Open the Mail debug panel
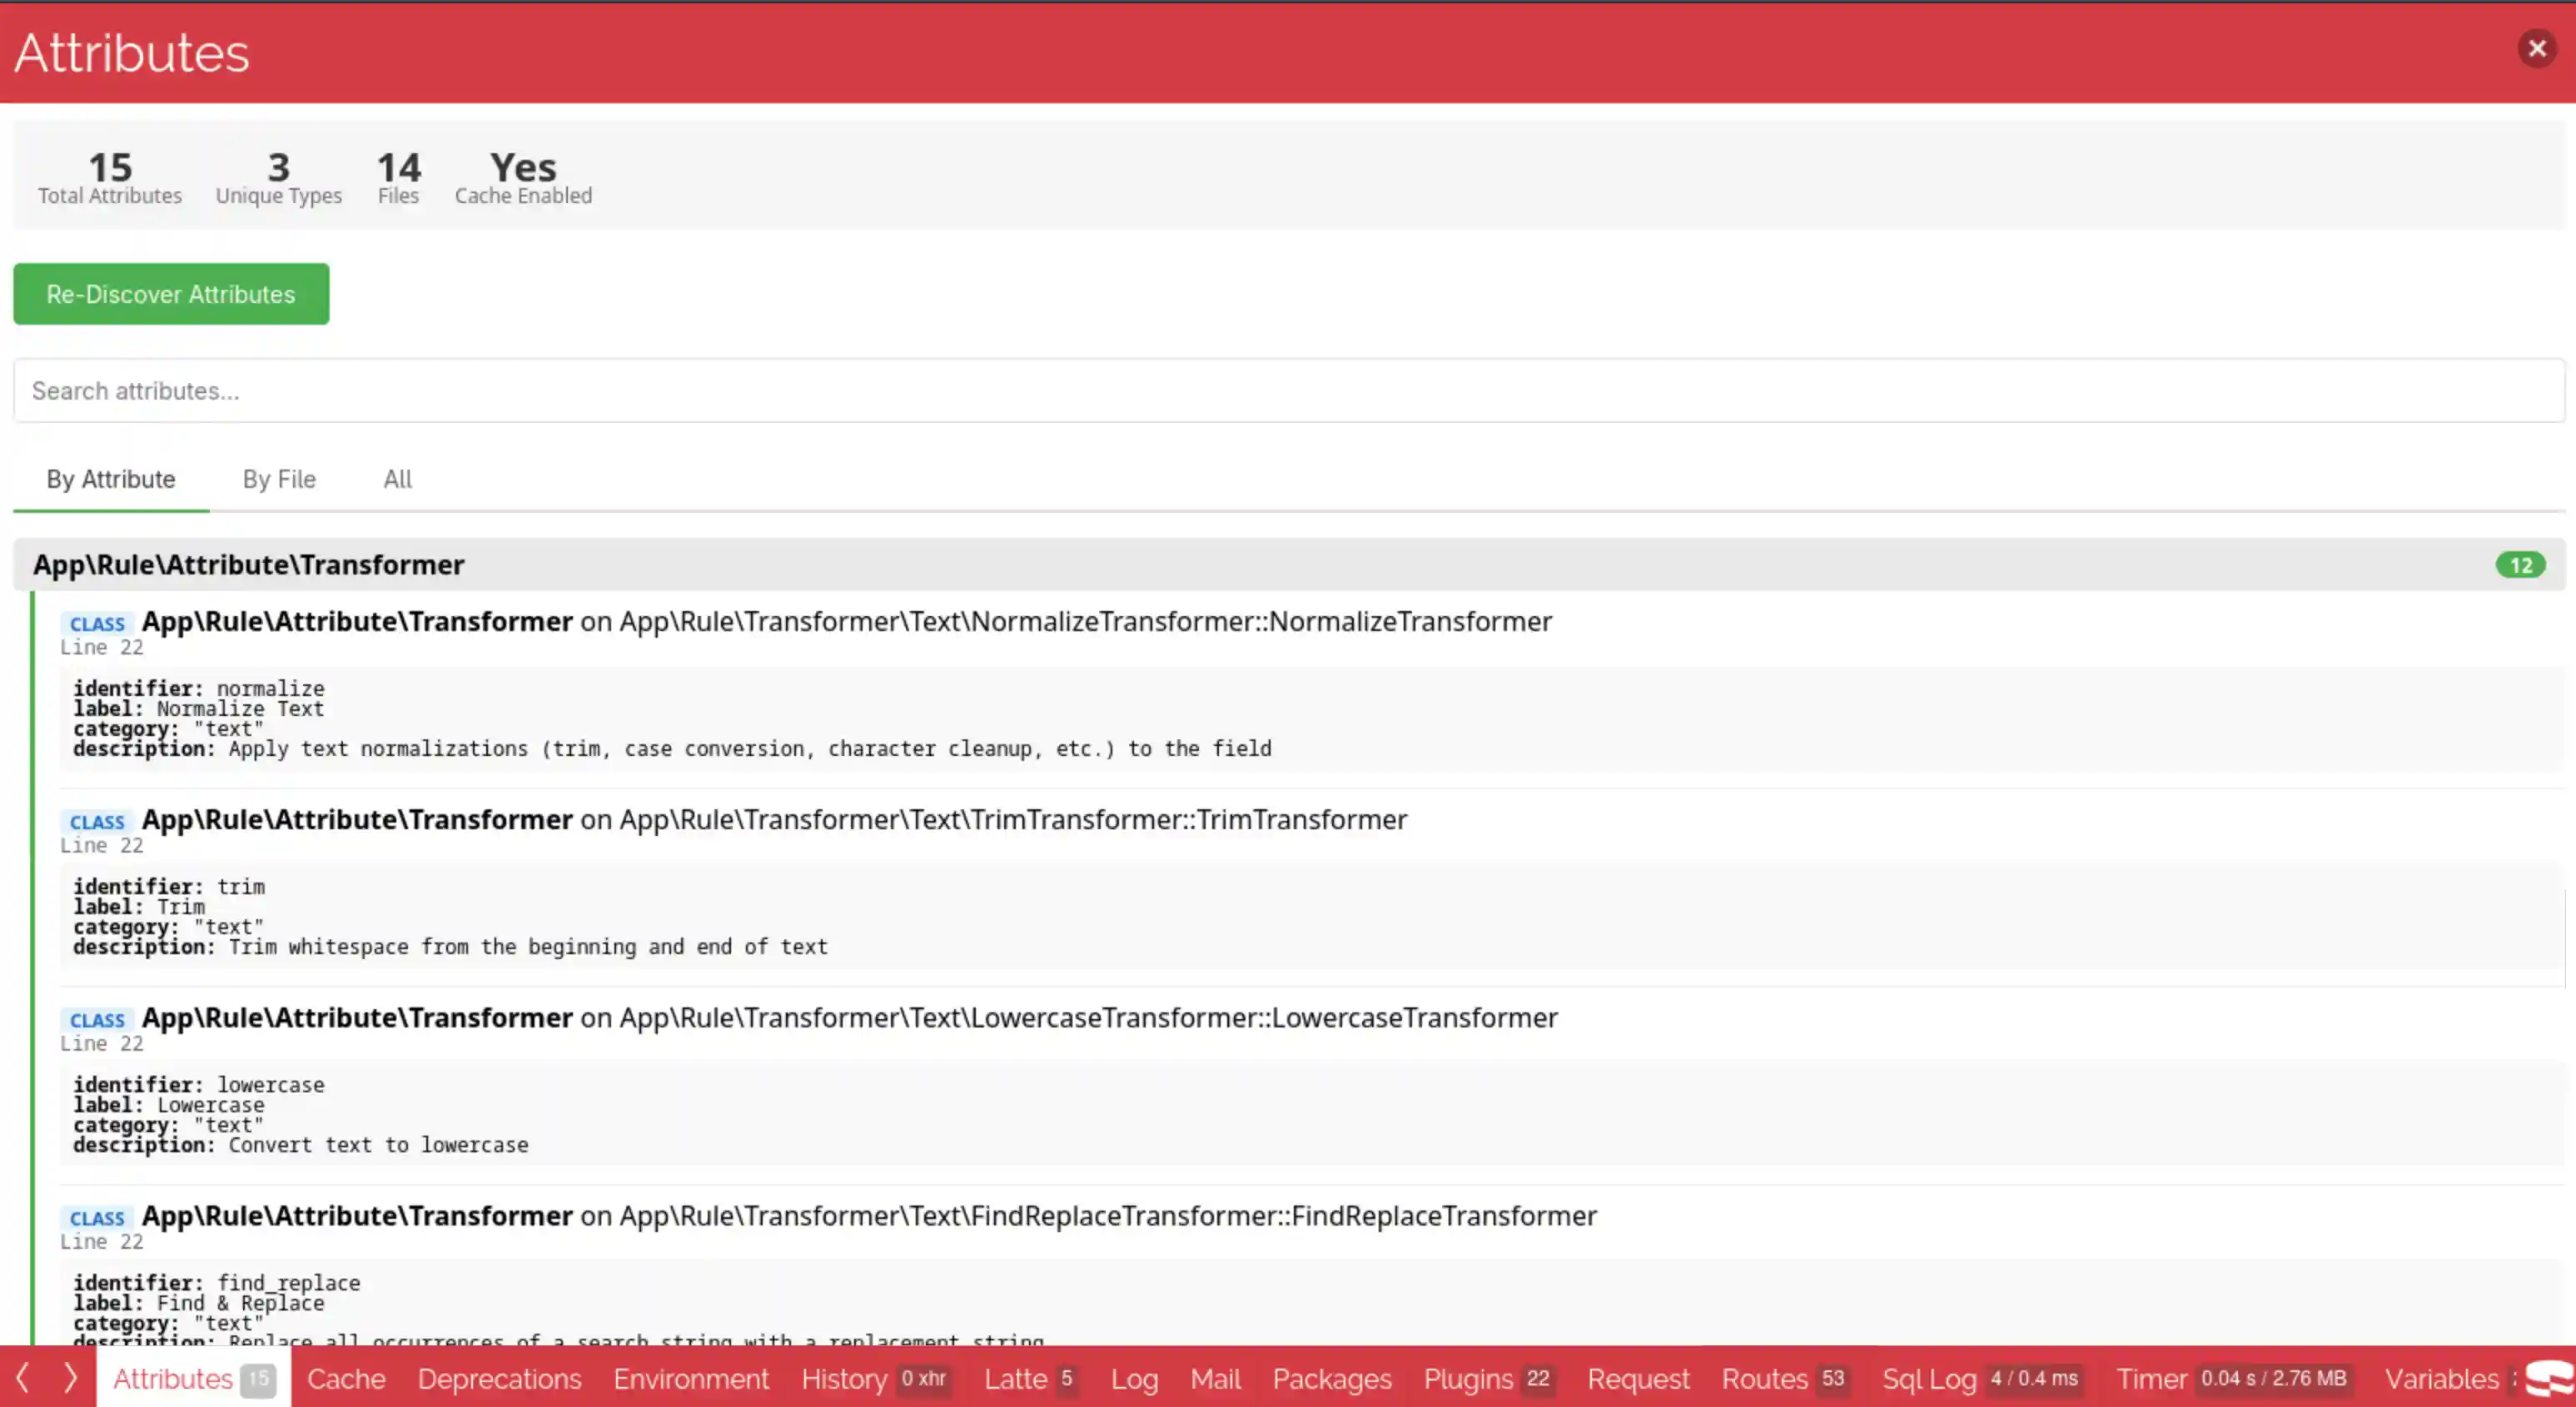 coord(1215,1379)
